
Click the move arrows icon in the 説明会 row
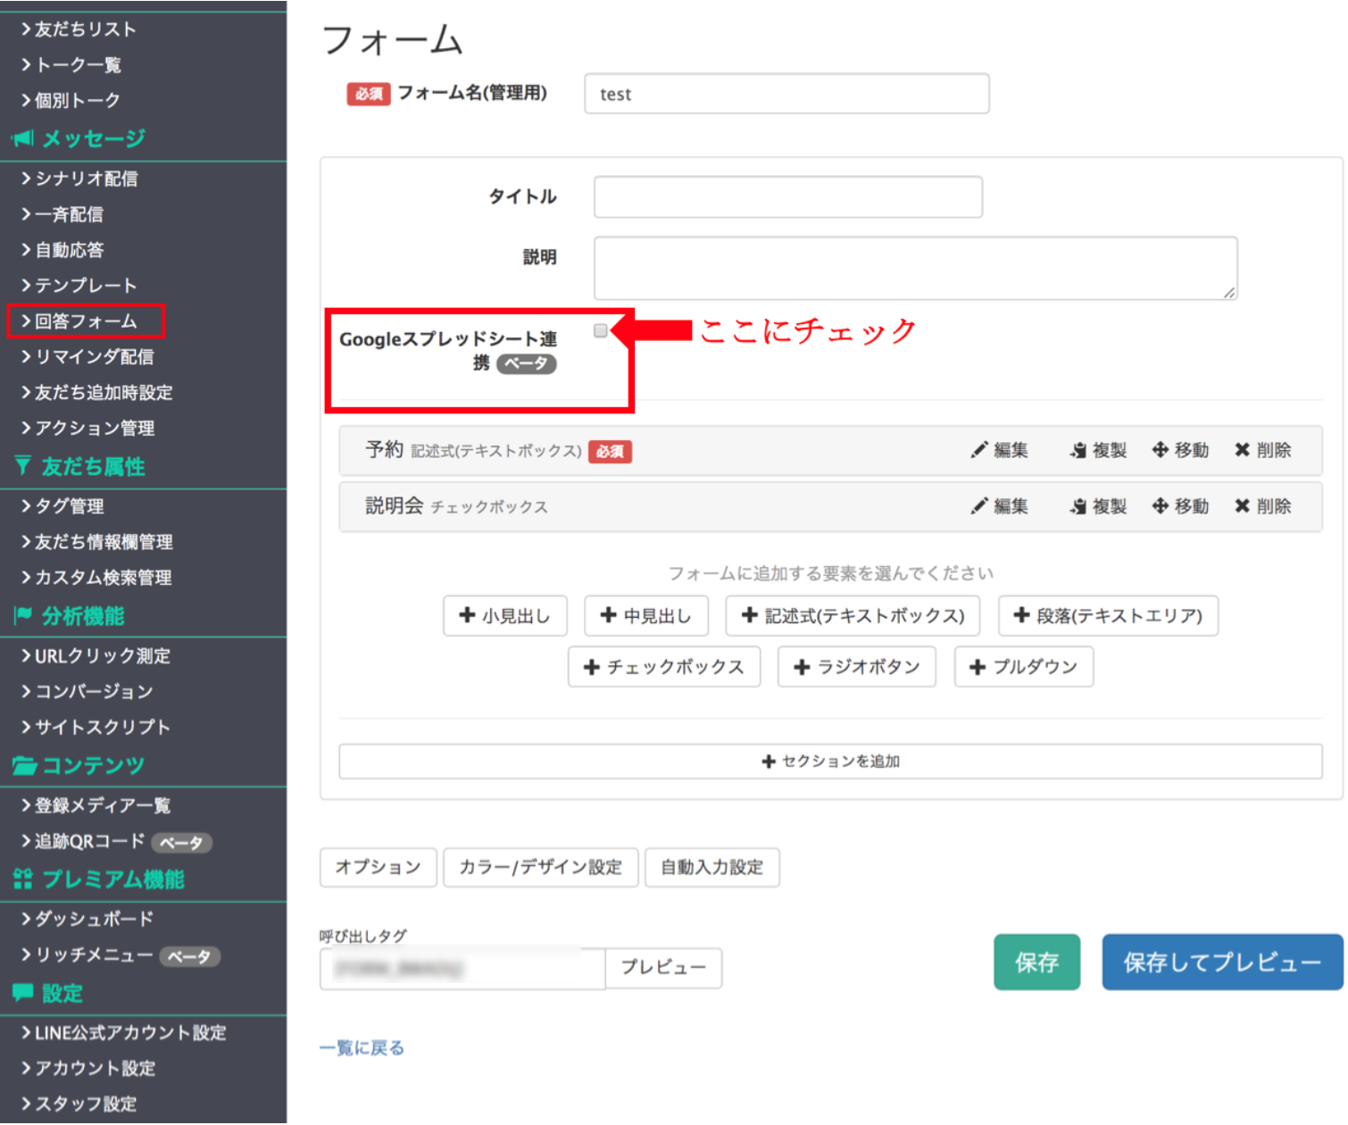click(x=1160, y=506)
